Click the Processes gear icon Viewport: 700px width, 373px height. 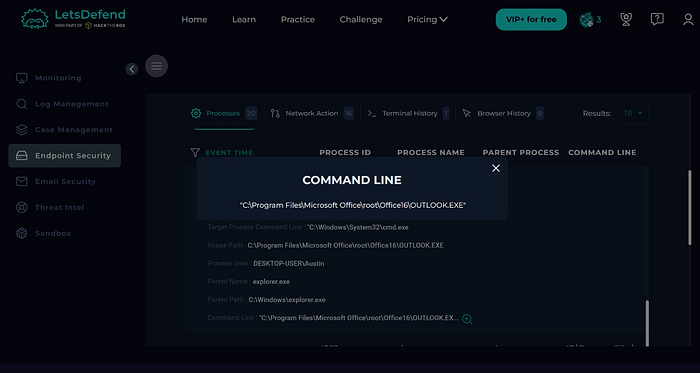[196, 113]
